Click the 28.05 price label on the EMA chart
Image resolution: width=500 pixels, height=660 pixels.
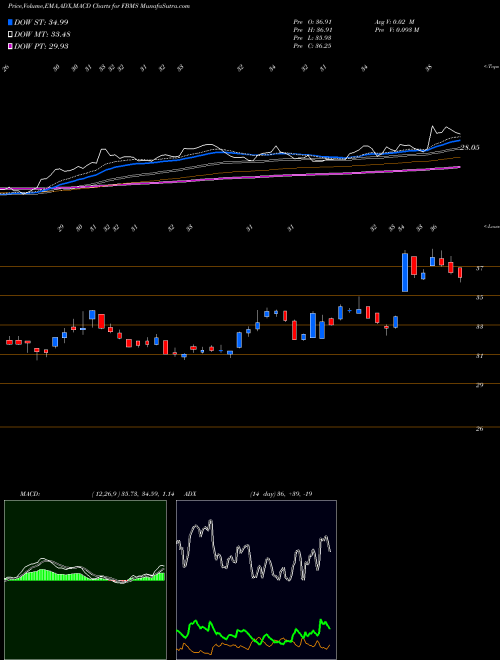coord(470,148)
